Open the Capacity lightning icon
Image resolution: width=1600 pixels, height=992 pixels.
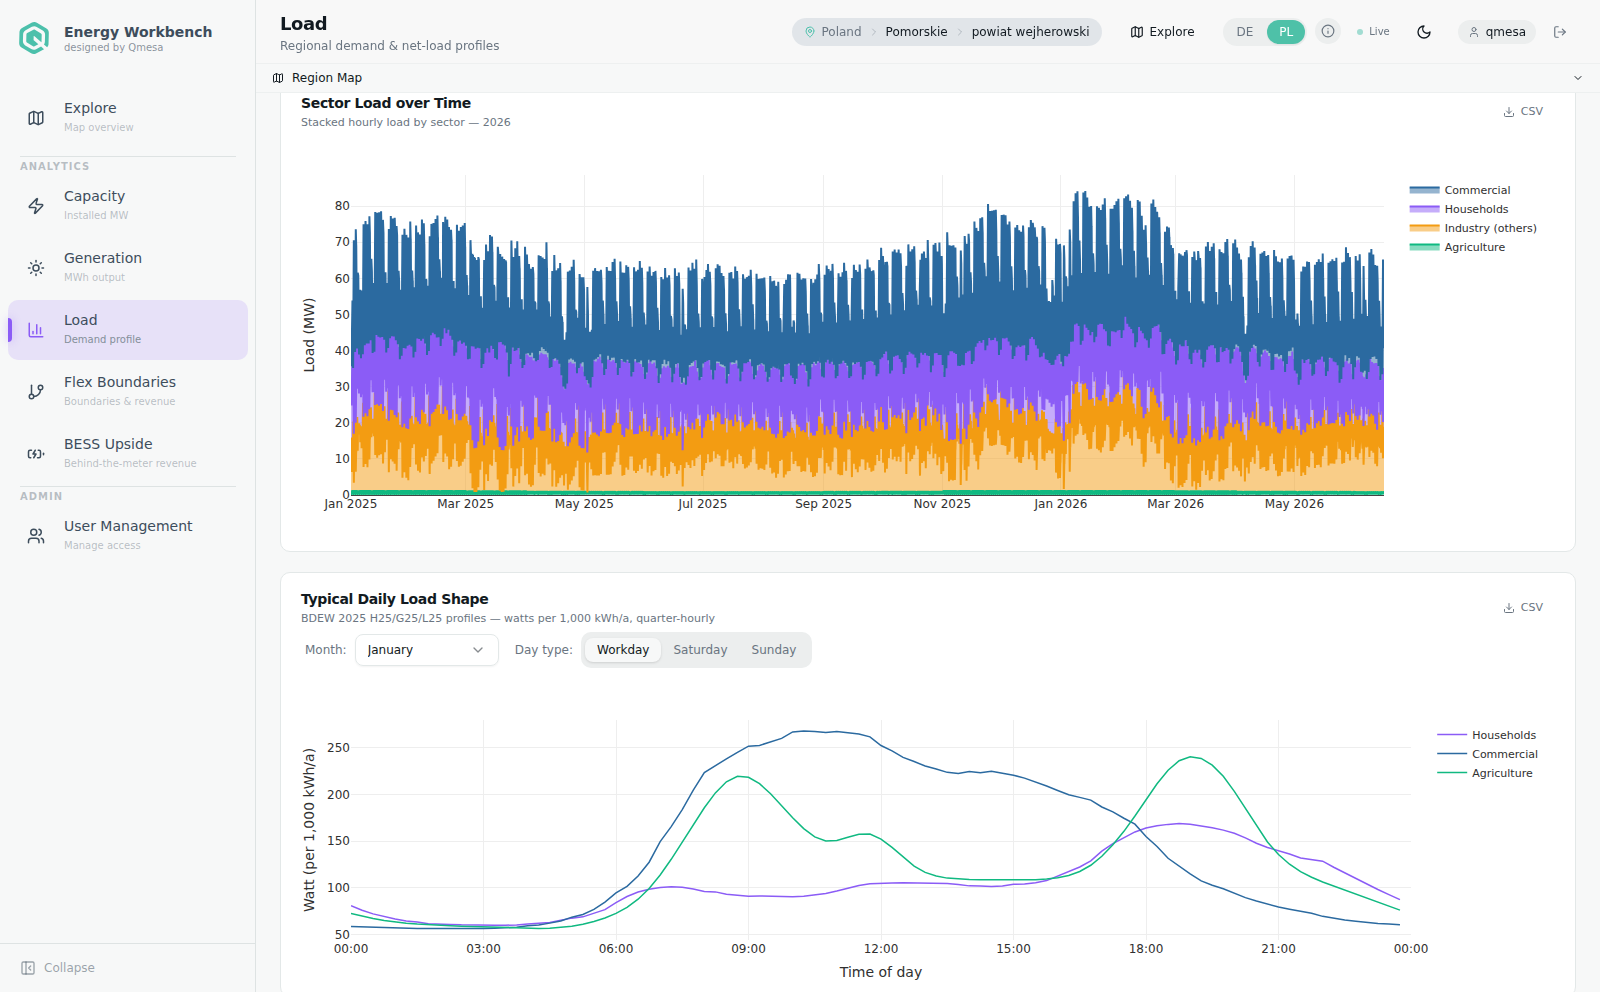point(36,206)
